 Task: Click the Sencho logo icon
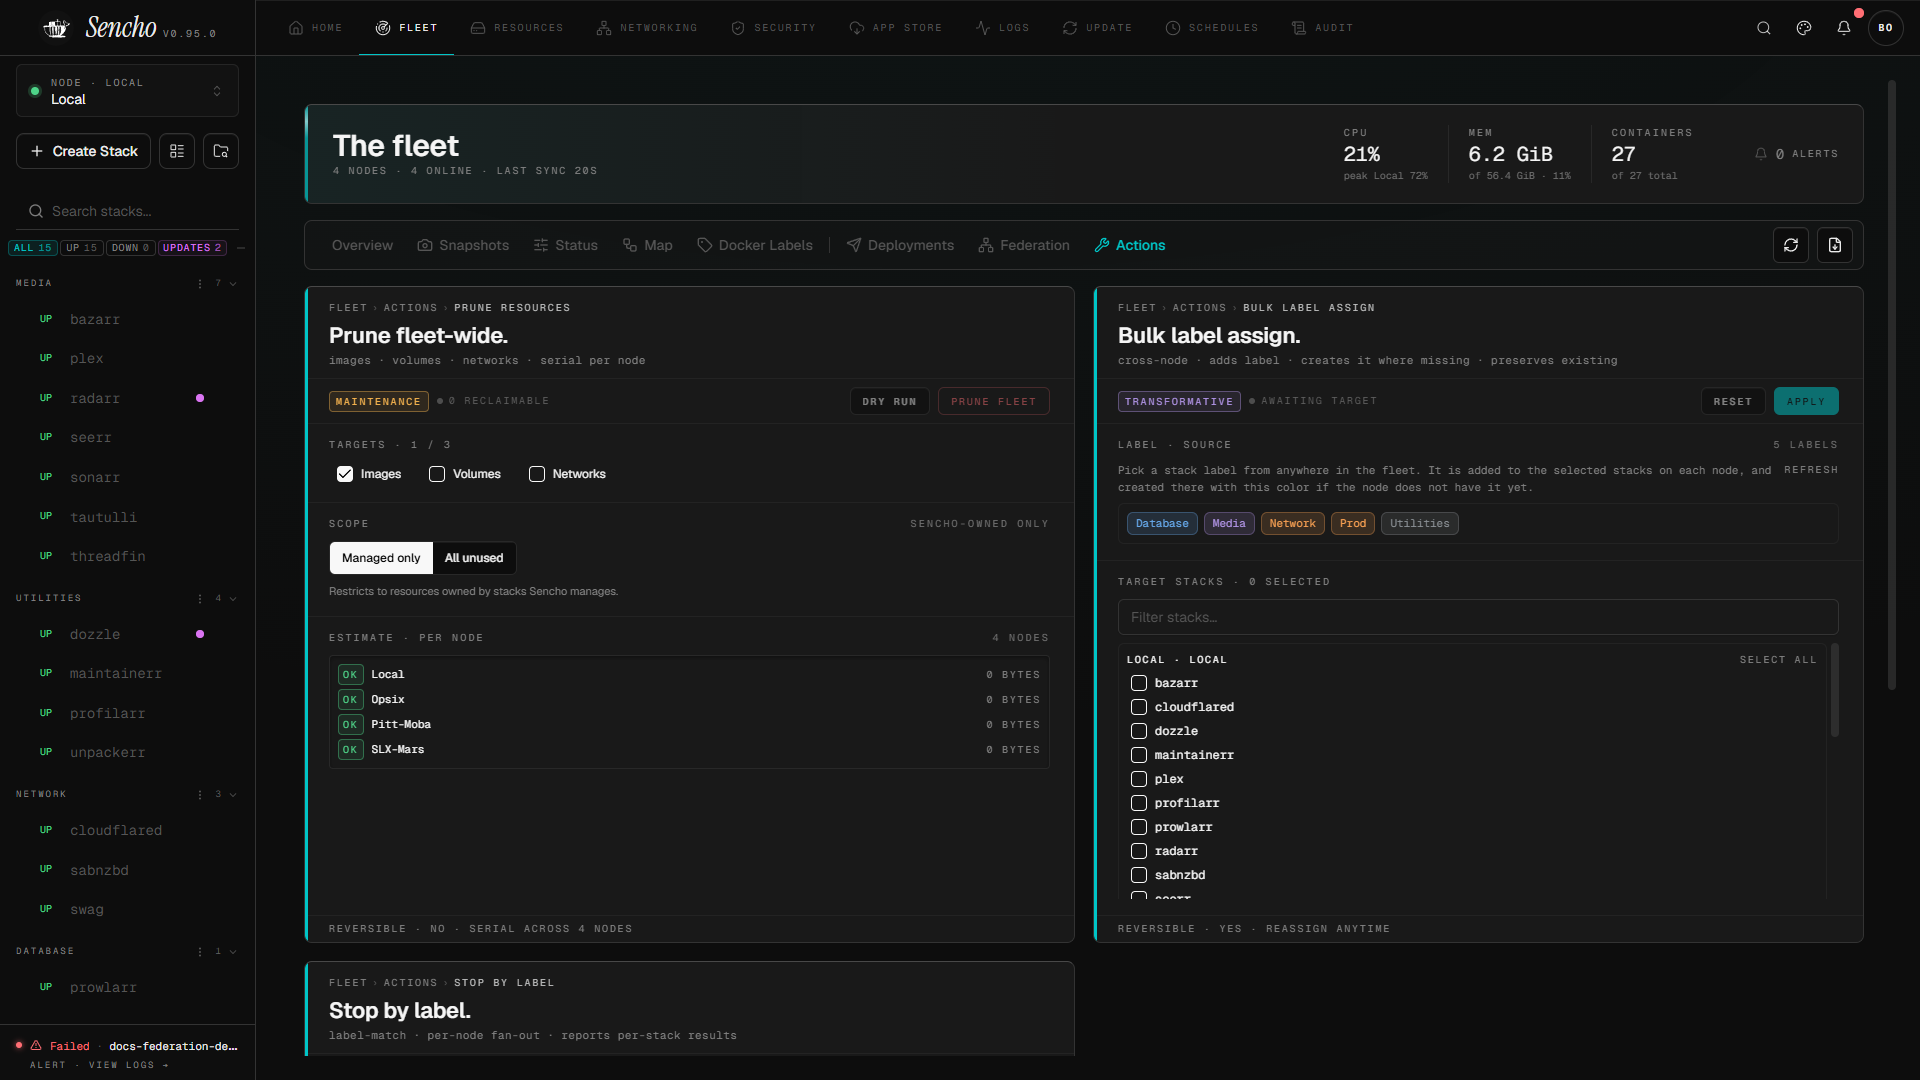pos(56,28)
